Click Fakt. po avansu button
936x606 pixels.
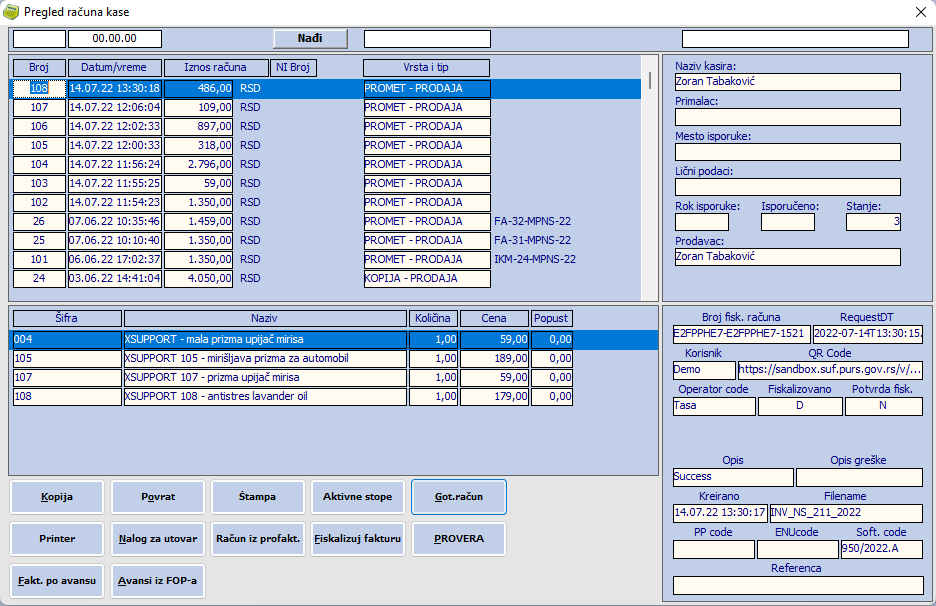click(x=57, y=581)
